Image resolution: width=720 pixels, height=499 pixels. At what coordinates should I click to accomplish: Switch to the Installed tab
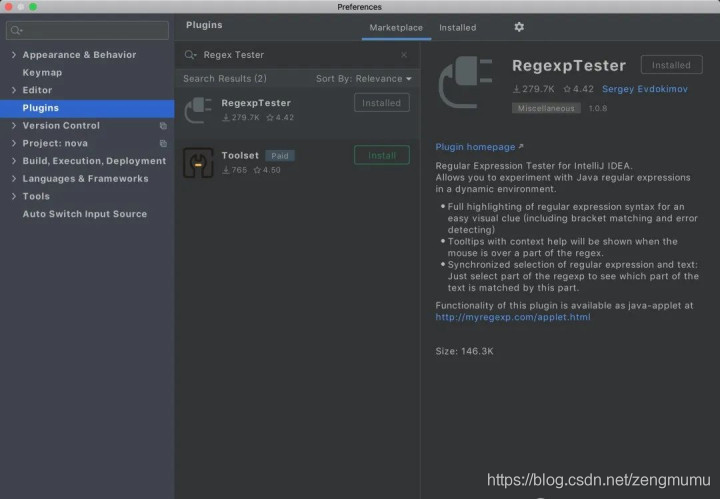click(x=457, y=28)
